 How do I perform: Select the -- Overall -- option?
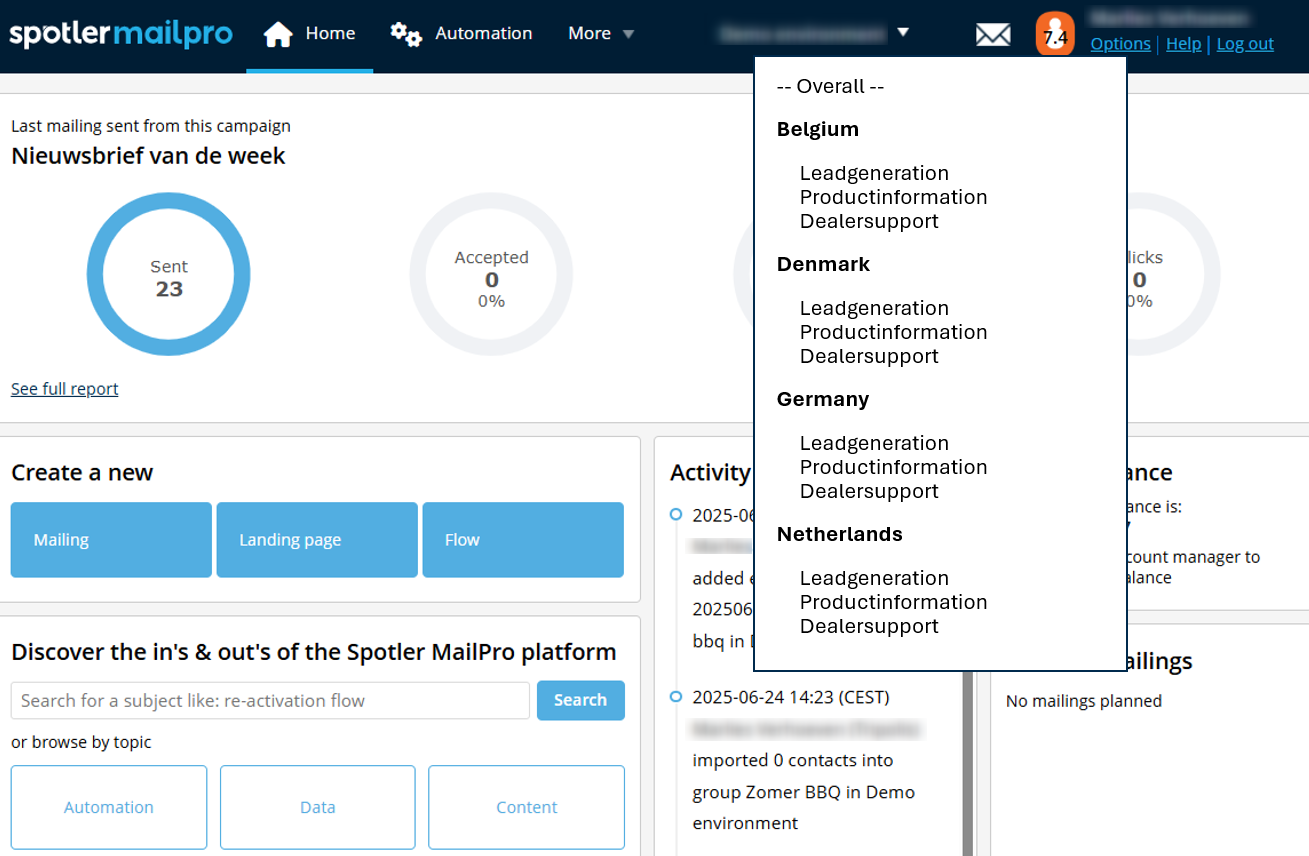pyautogui.click(x=830, y=87)
